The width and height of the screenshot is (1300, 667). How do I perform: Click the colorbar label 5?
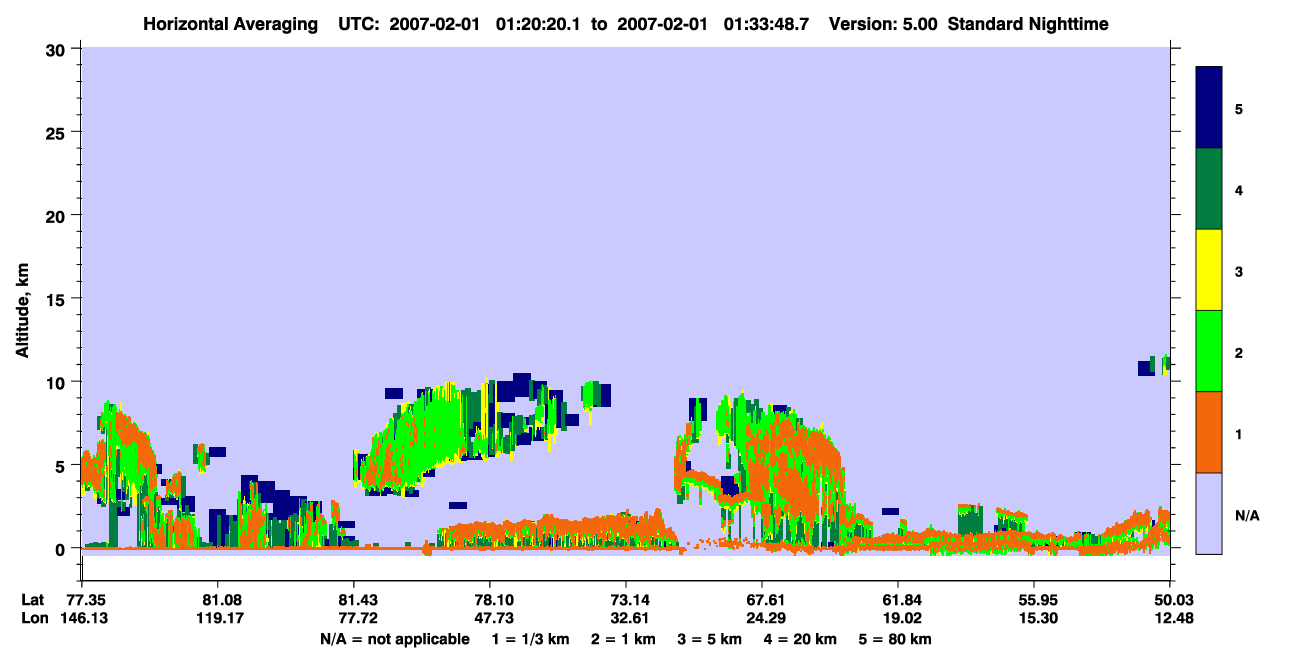(x=1238, y=108)
